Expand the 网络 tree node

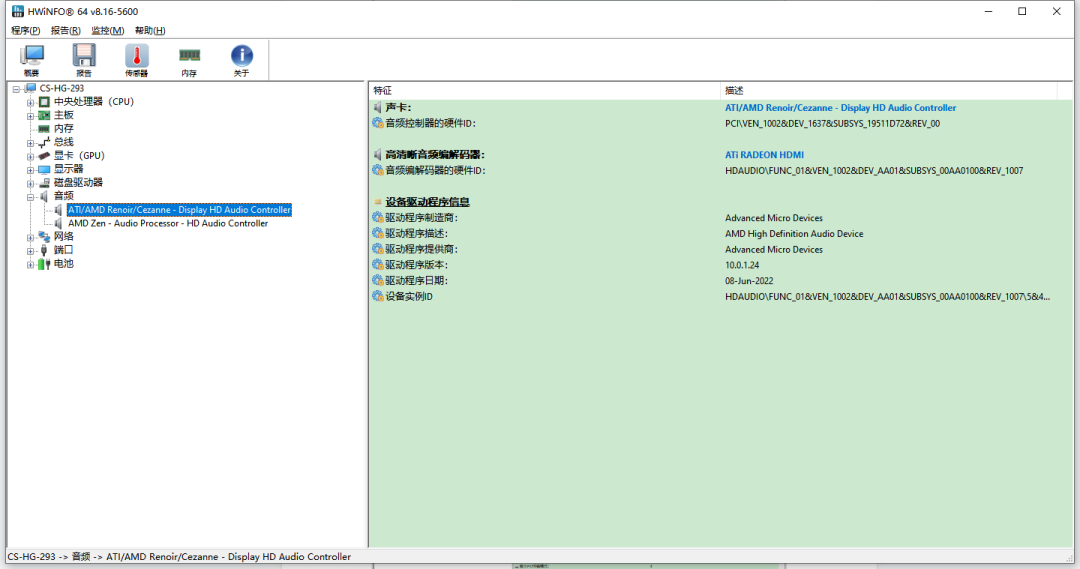pos(30,237)
